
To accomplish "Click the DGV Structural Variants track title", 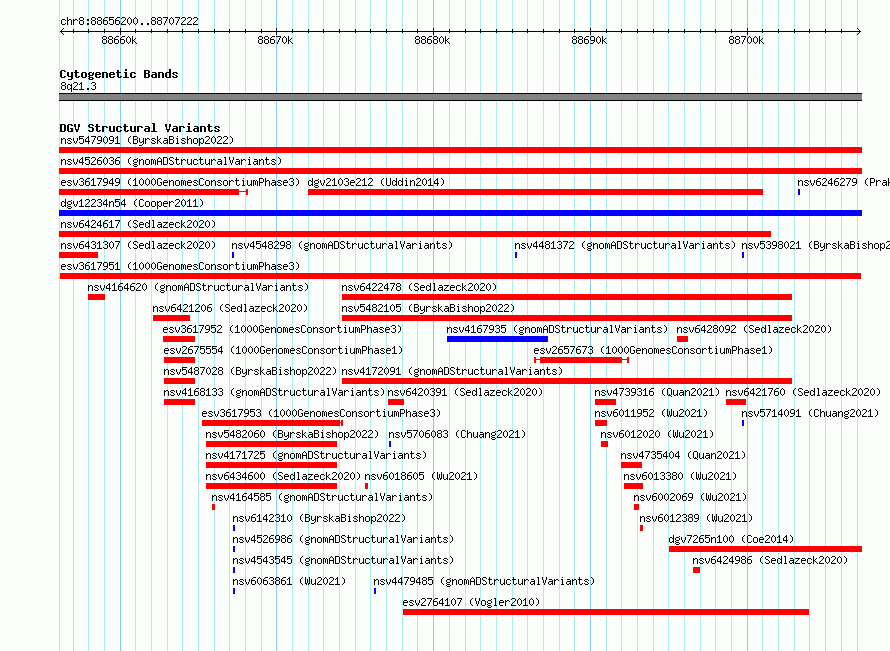I will [x=140, y=128].
